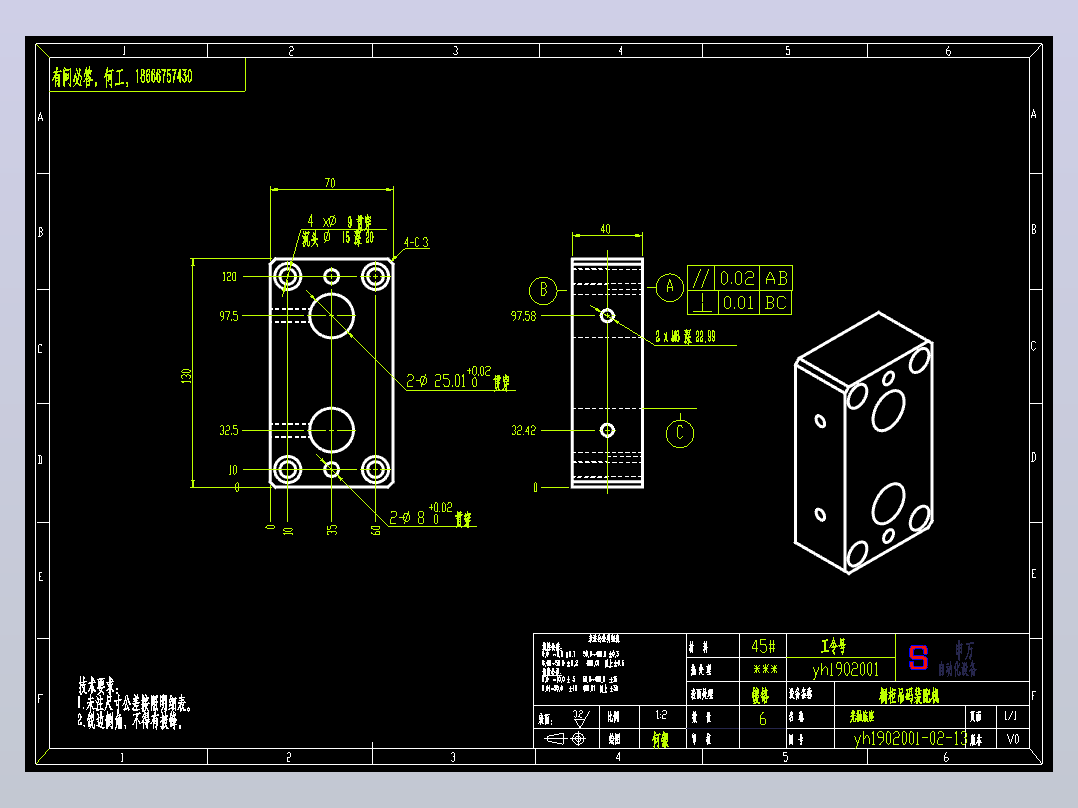Click the 60 ordinate label at bottom
The width and height of the screenshot is (1078, 808).
click(x=375, y=530)
